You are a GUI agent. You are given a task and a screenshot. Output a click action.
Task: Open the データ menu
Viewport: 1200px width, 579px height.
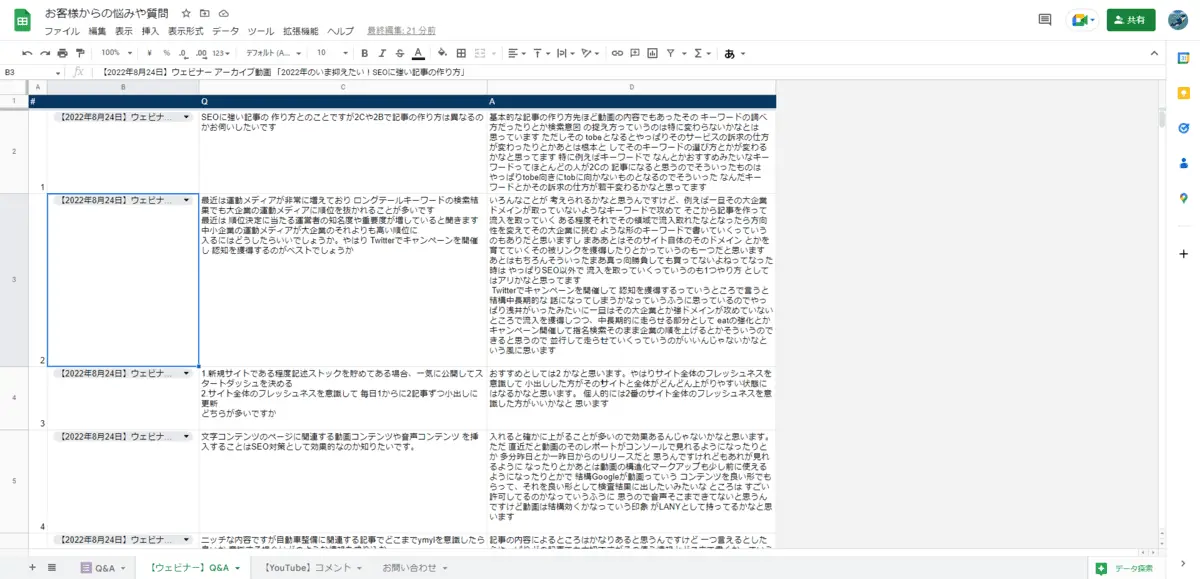(225, 32)
